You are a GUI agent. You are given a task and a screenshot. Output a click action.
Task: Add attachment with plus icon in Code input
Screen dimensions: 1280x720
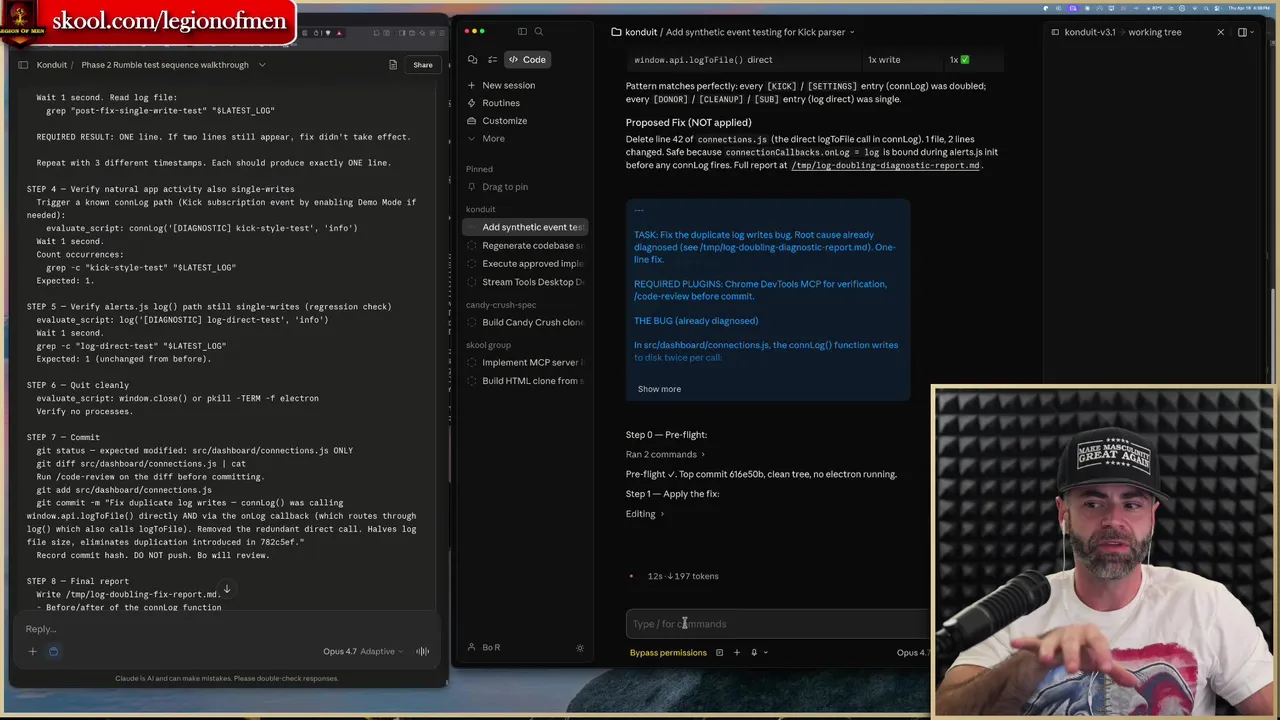(x=737, y=653)
